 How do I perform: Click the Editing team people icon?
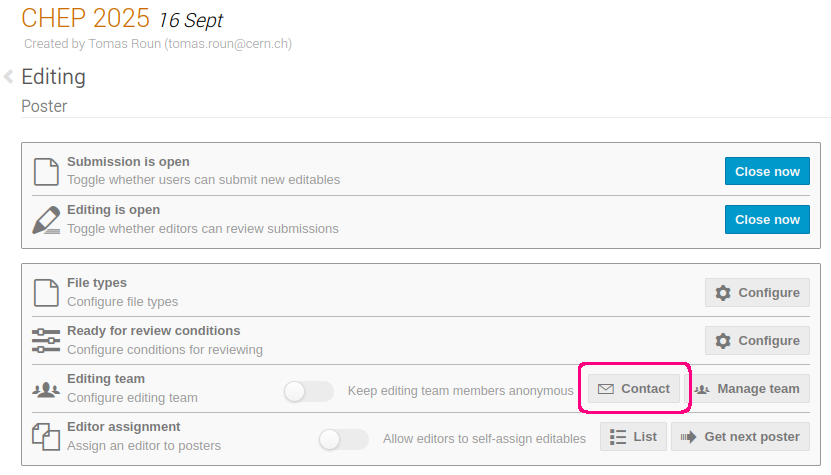tap(46, 390)
